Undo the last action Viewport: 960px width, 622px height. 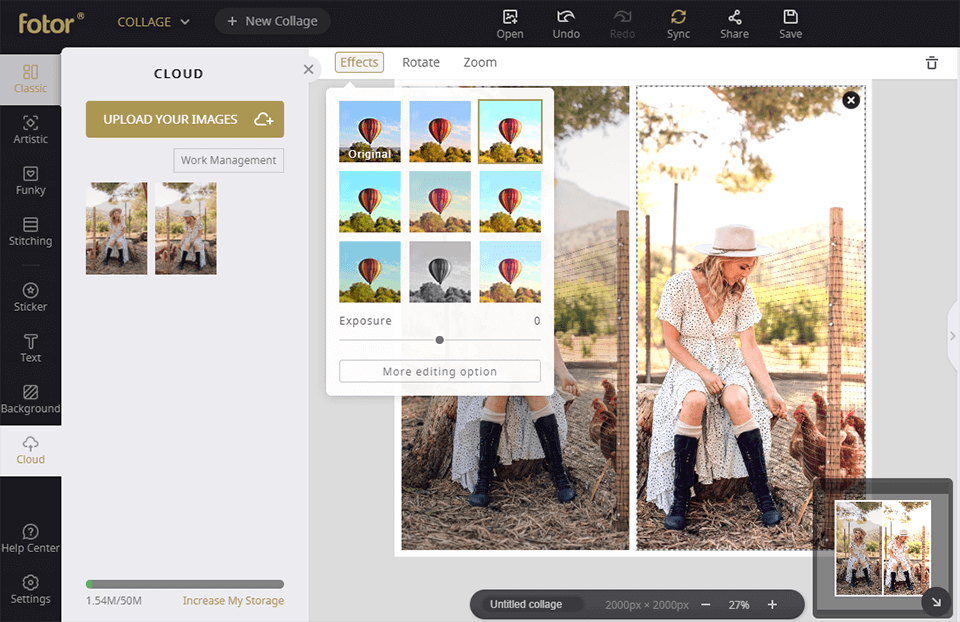pos(566,23)
